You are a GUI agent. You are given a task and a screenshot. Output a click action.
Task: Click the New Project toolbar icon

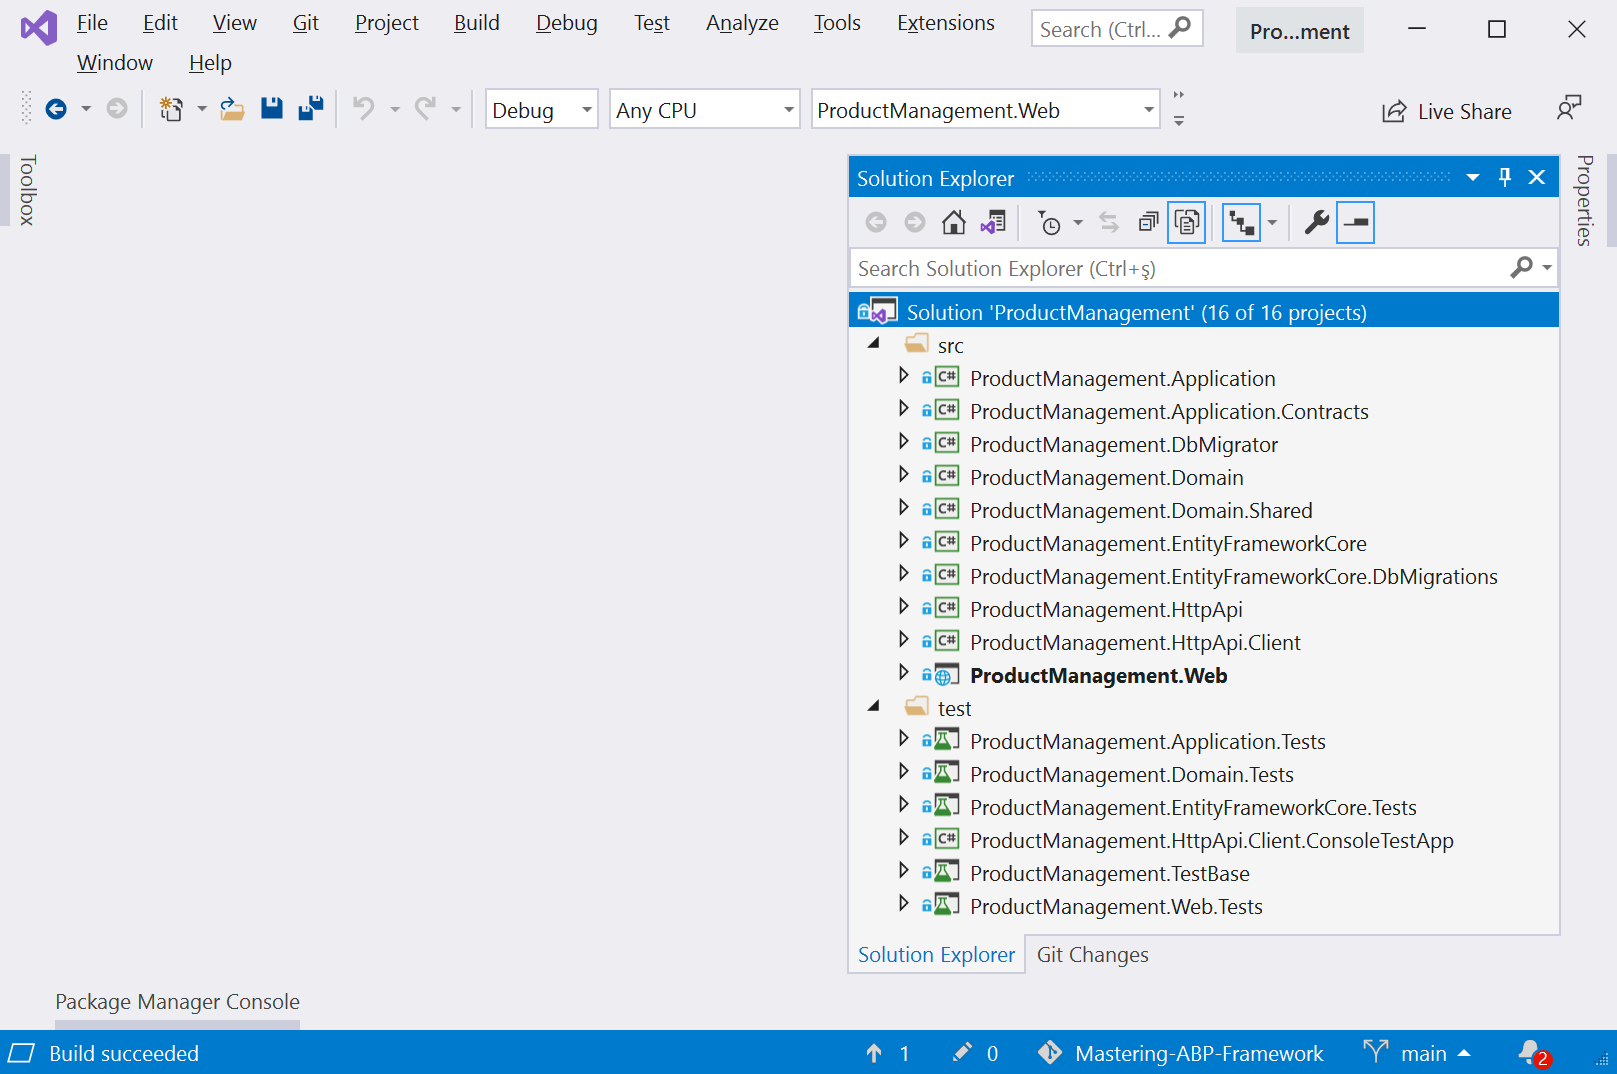pyautogui.click(x=172, y=109)
